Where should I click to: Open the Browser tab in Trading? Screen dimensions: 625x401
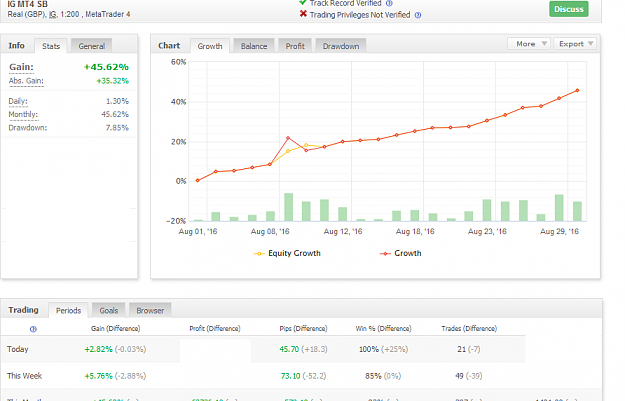point(150,311)
